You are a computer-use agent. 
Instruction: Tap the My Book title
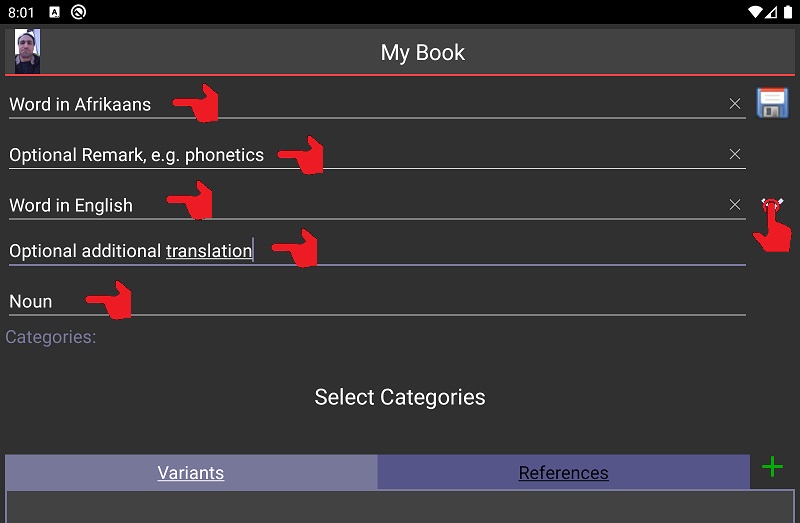(x=422, y=53)
